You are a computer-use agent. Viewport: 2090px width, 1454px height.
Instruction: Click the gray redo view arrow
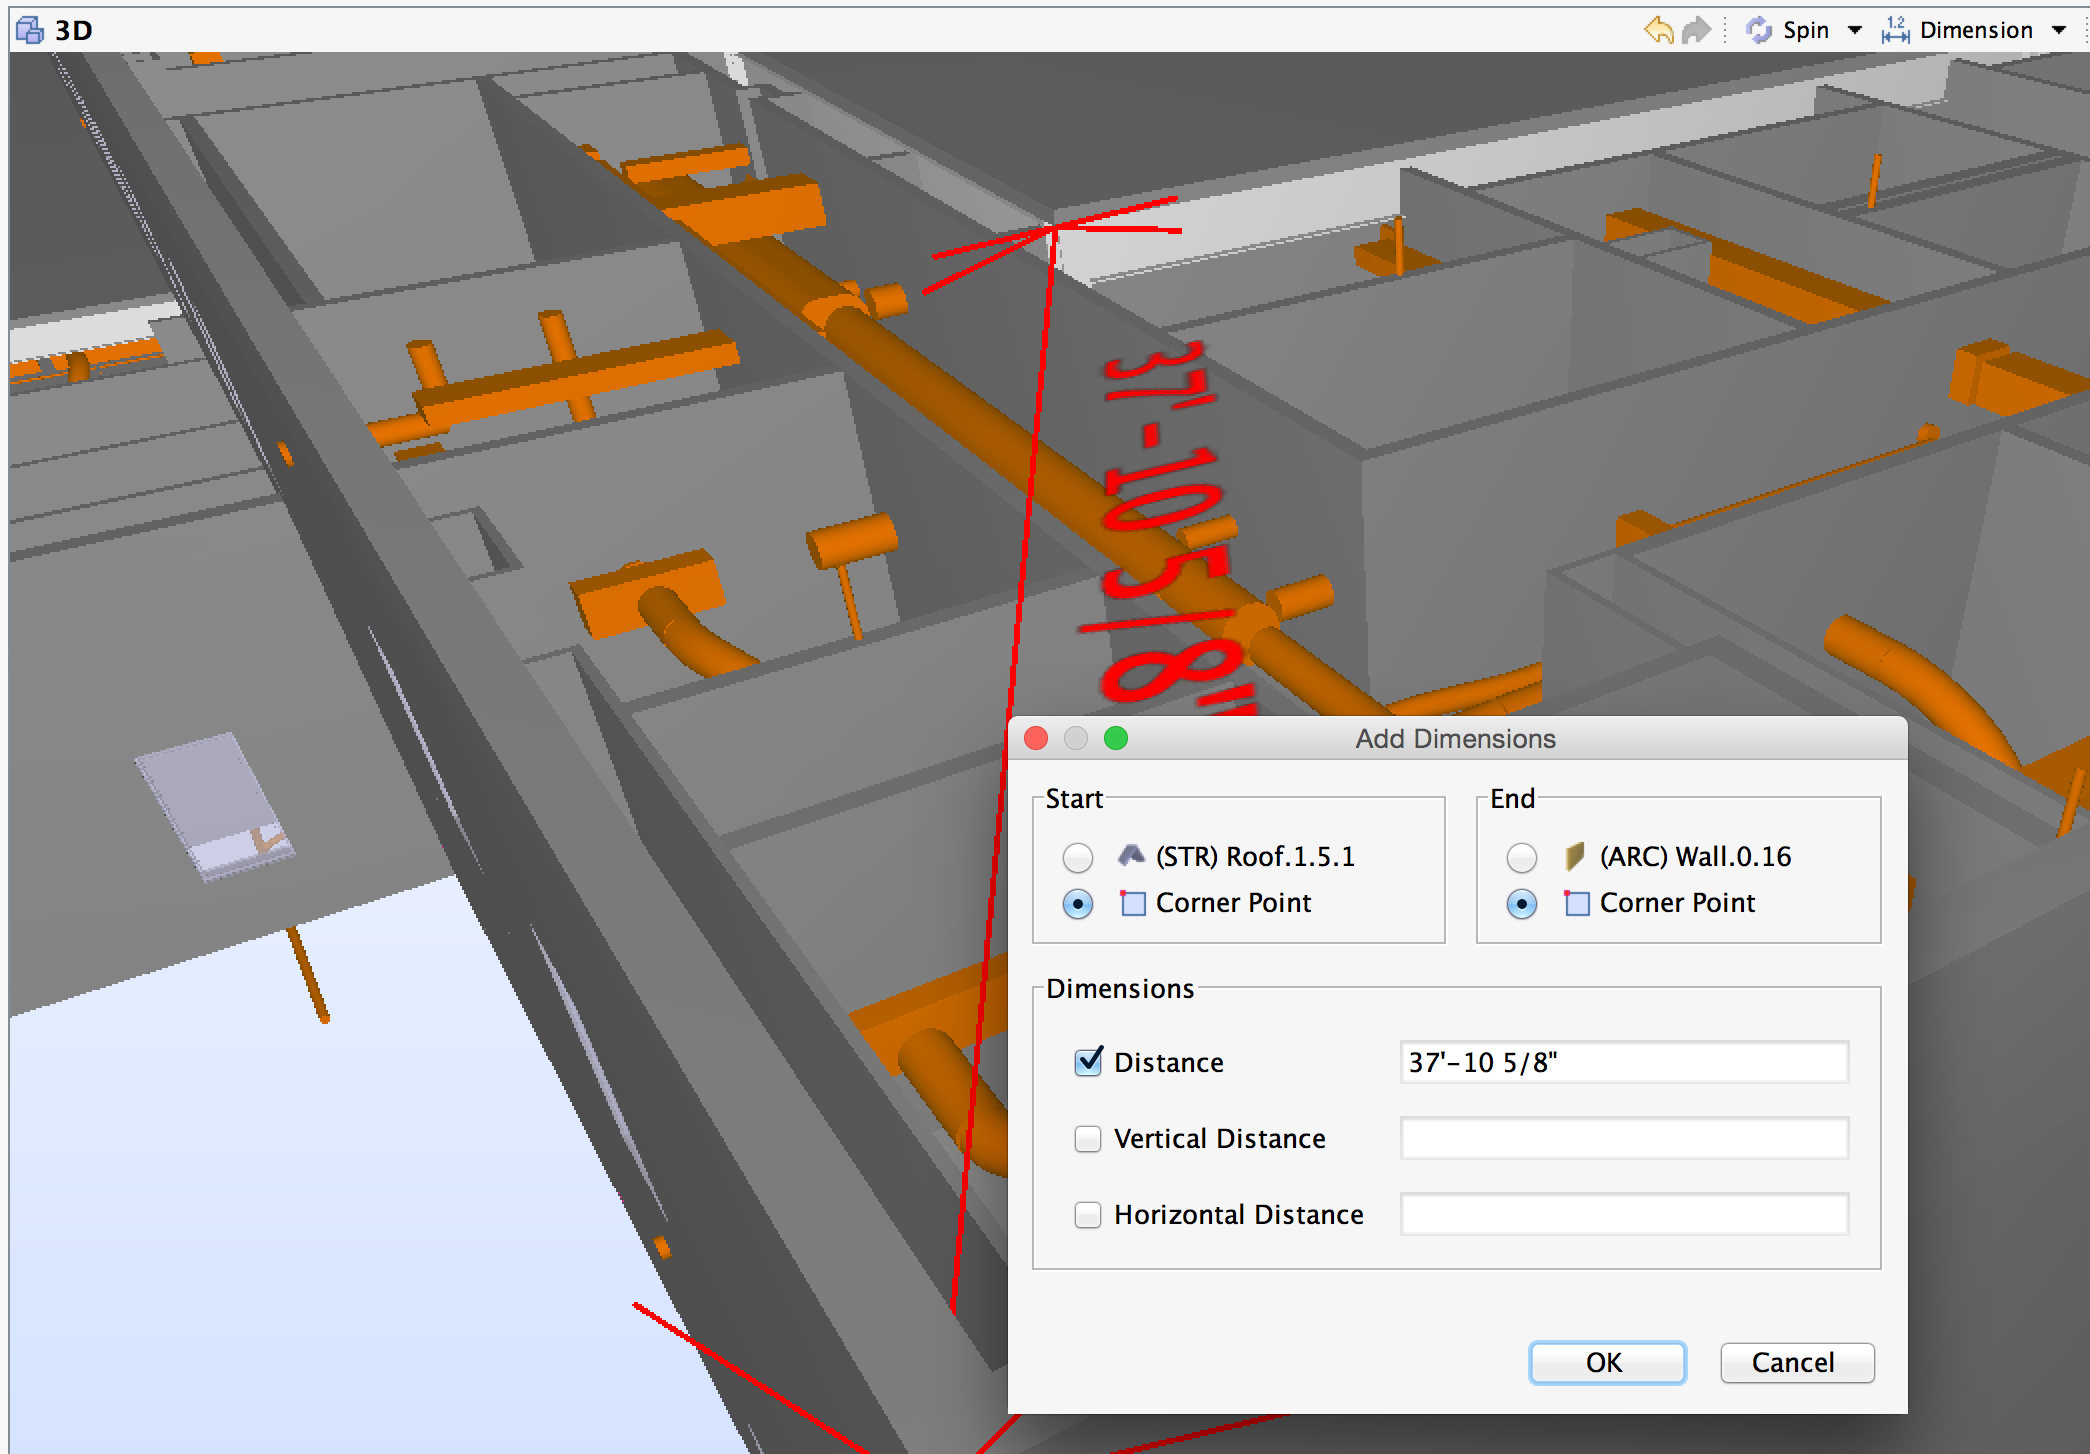coord(1696,30)
